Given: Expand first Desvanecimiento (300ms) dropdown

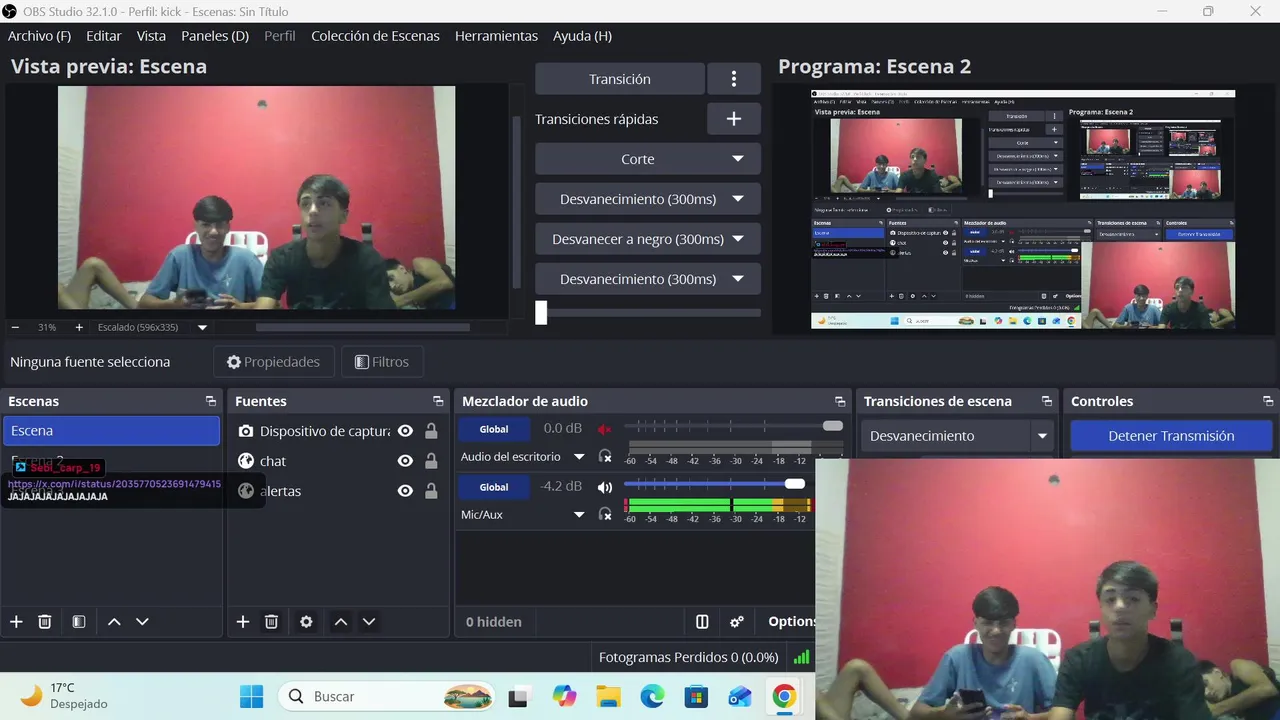Looking at the screenshot, I should click(738, 199).
